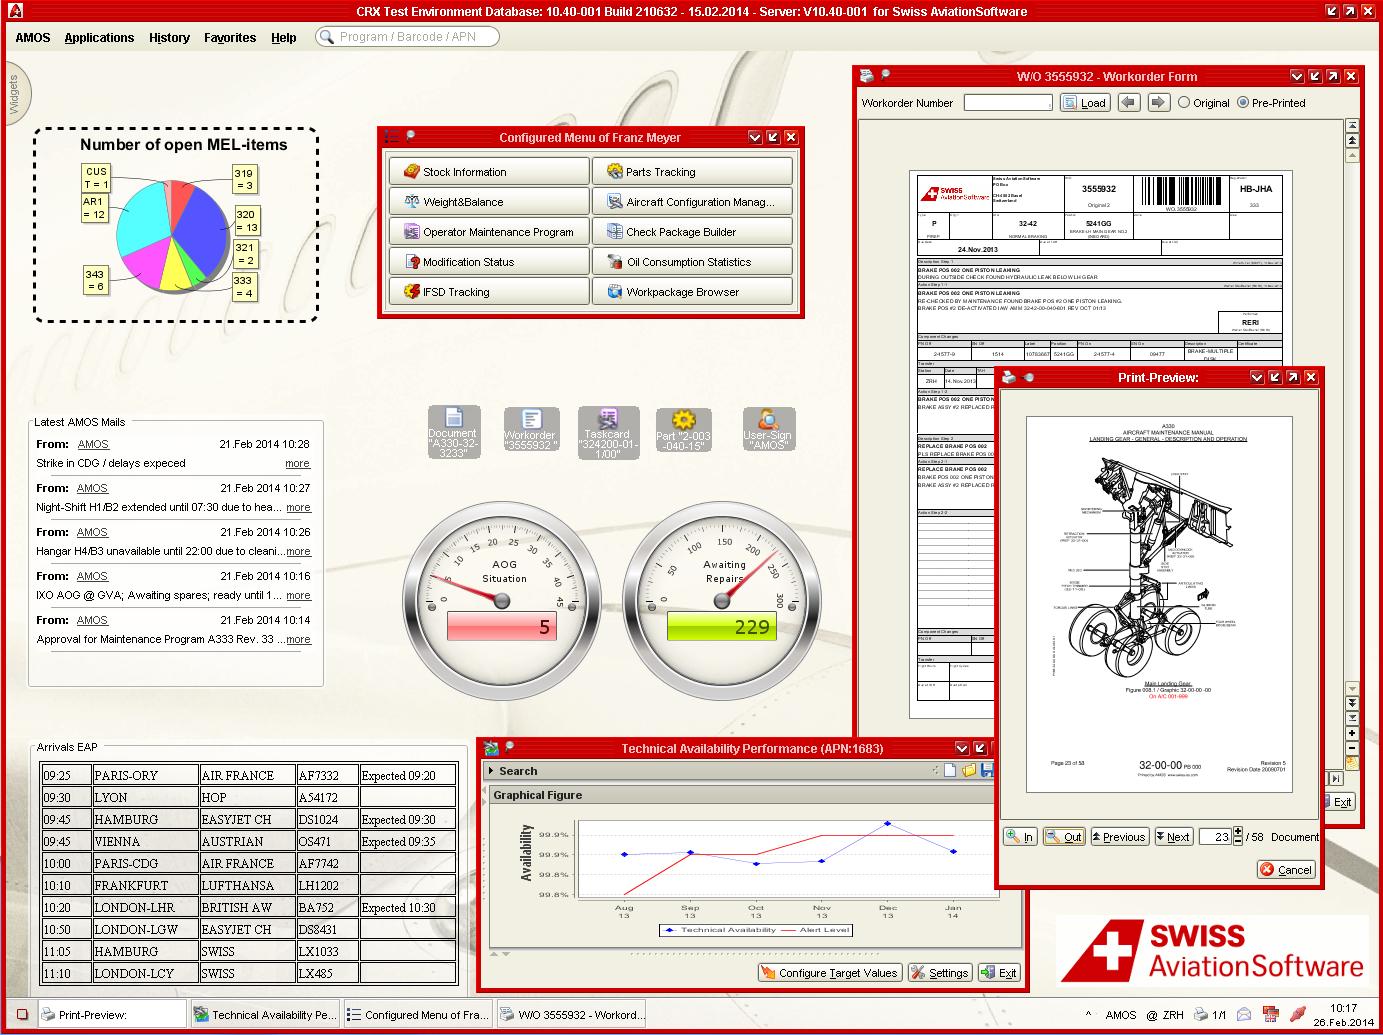Open the Workorder 3555932 desktop icon
This screenshot has height=1035, width=1383.
pyautogui.click(x=531, y=431)
